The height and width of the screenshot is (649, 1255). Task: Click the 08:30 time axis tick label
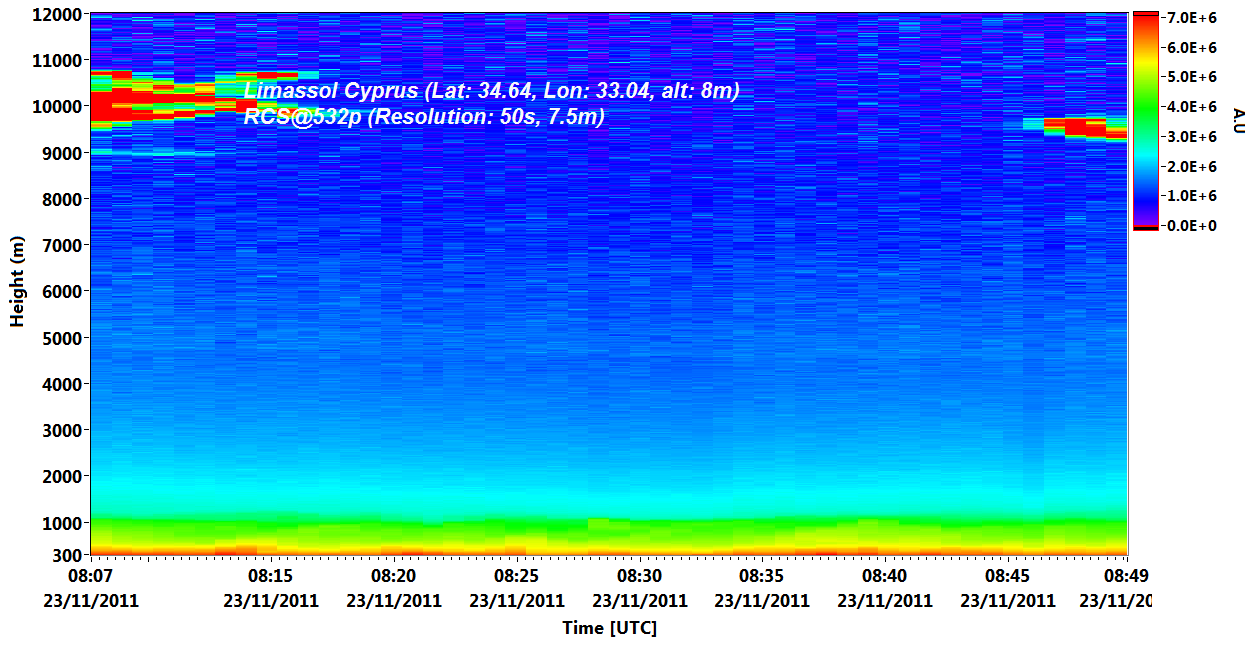coord(639,577)
